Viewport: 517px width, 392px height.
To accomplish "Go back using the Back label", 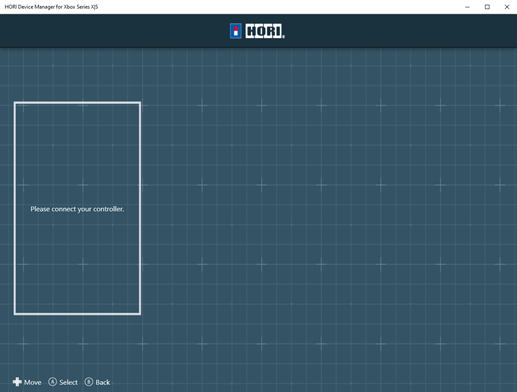I will click(103, 382).
